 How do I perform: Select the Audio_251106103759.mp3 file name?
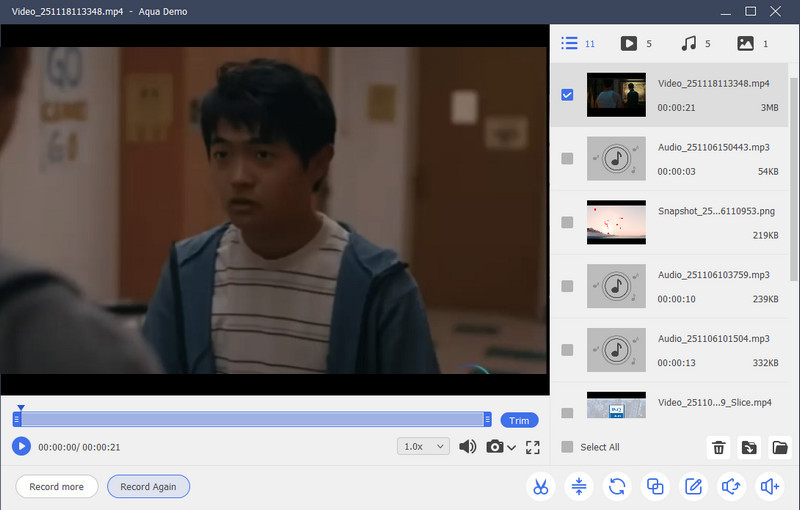click(713, 275)
